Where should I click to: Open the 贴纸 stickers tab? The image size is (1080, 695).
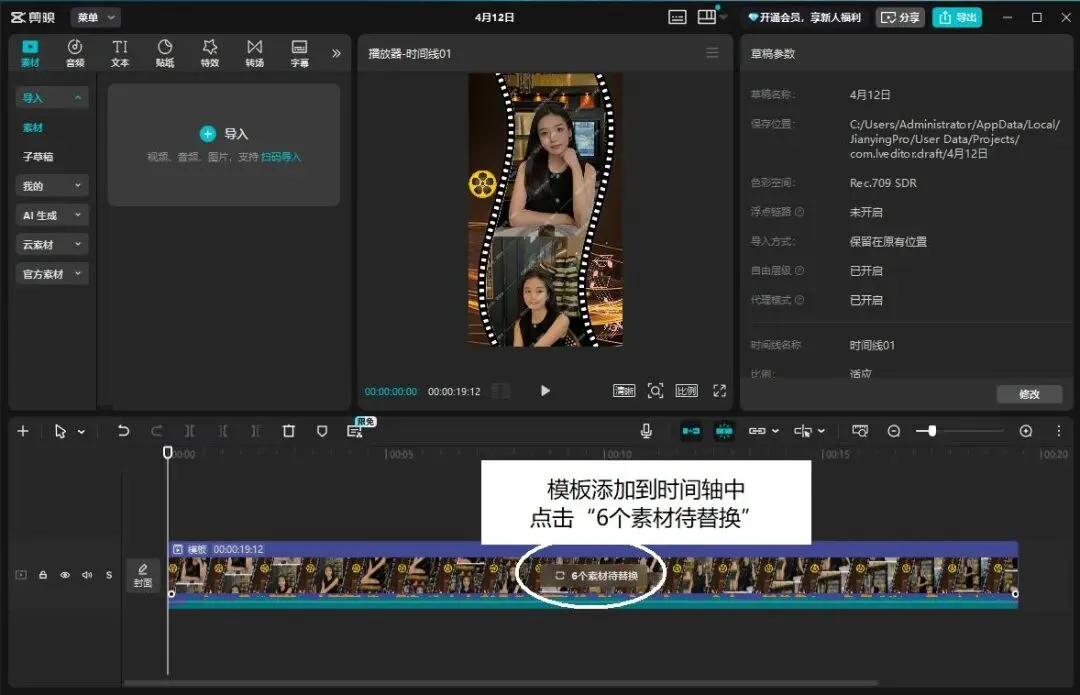[x=165, y=53]
